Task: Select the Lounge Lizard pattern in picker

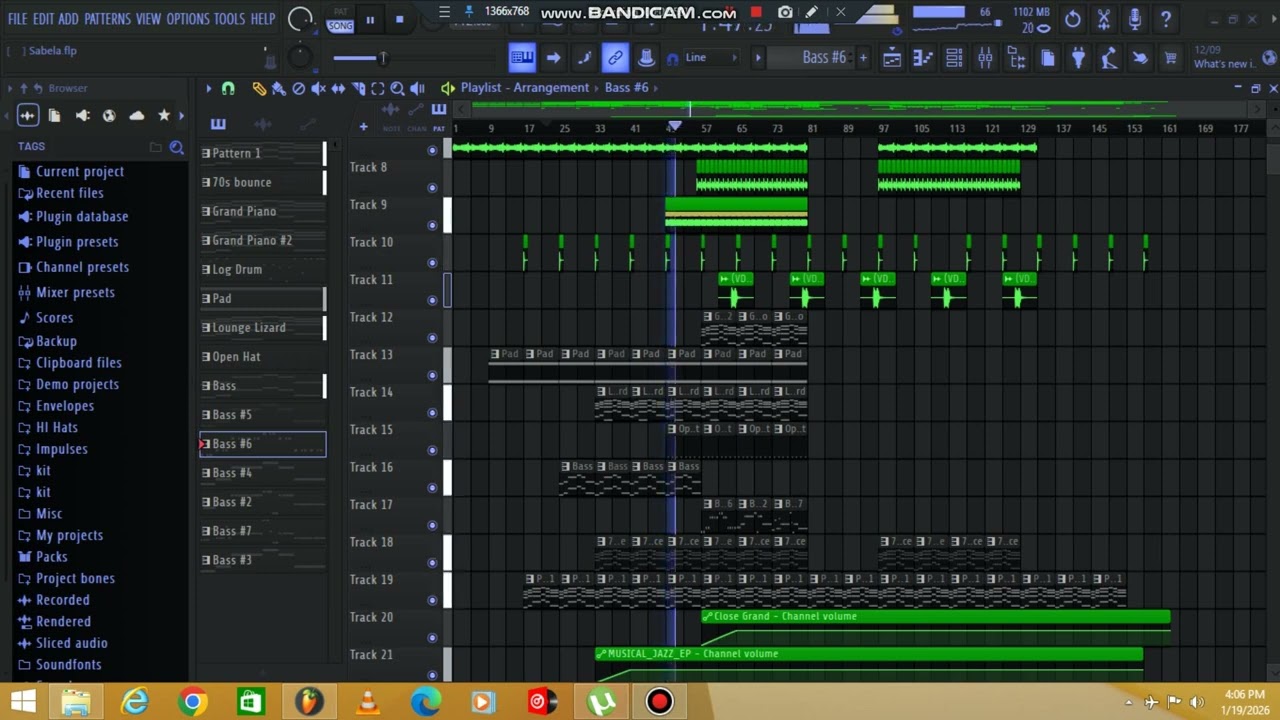Action: pos(262,328)
